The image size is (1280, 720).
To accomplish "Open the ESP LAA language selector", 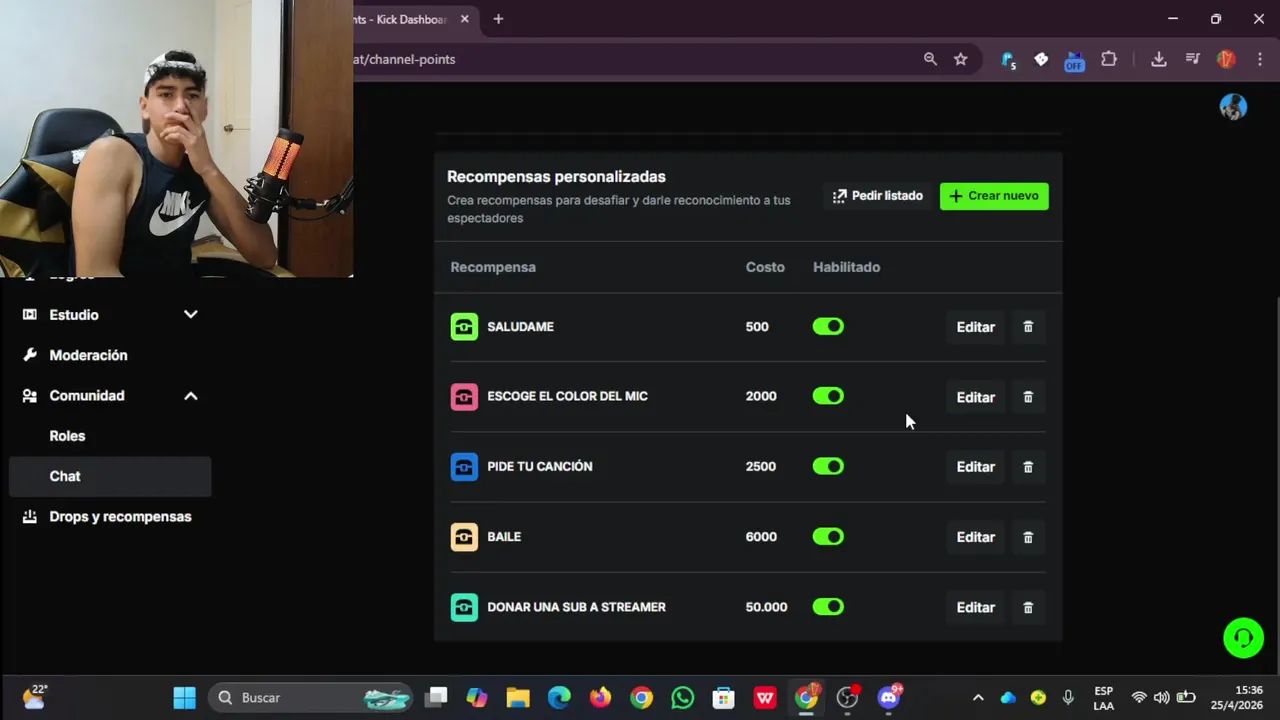I will coord(1103,697).
